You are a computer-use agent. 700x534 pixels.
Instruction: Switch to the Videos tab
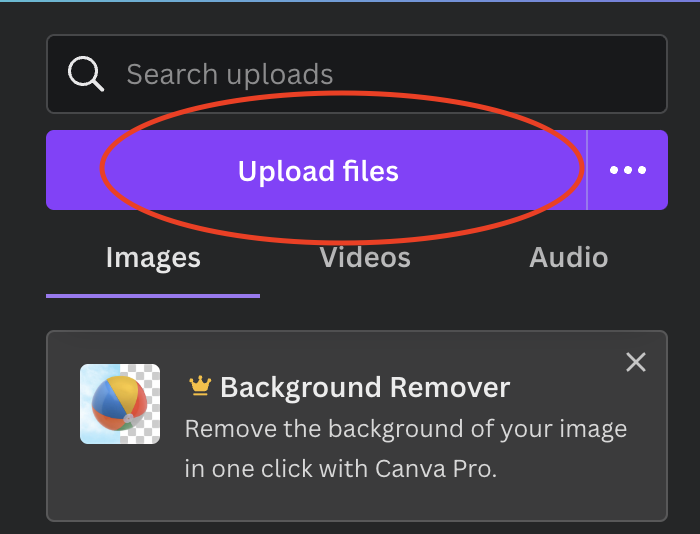(365, 258)
